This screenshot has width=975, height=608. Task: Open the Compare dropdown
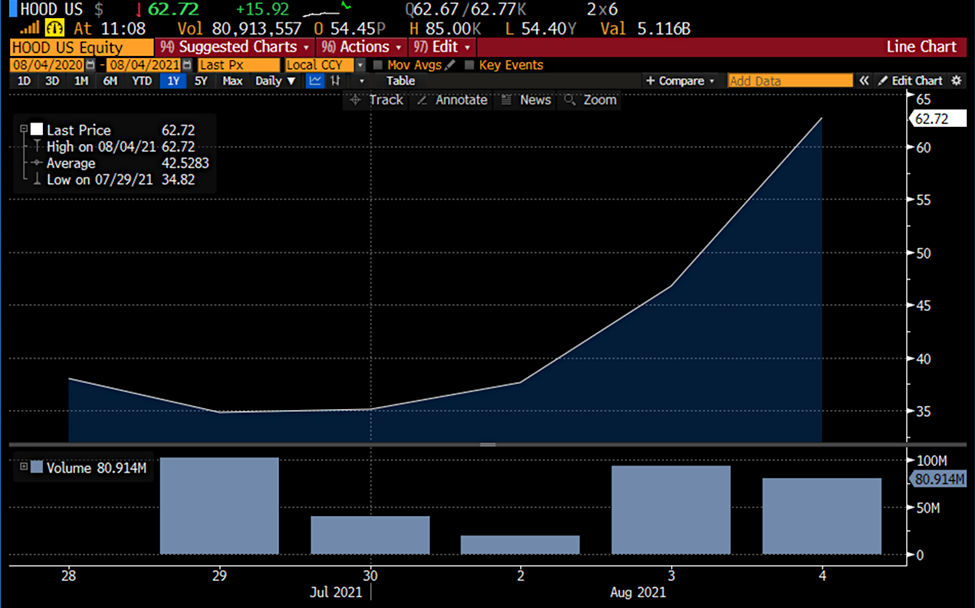tap(680, 81)
